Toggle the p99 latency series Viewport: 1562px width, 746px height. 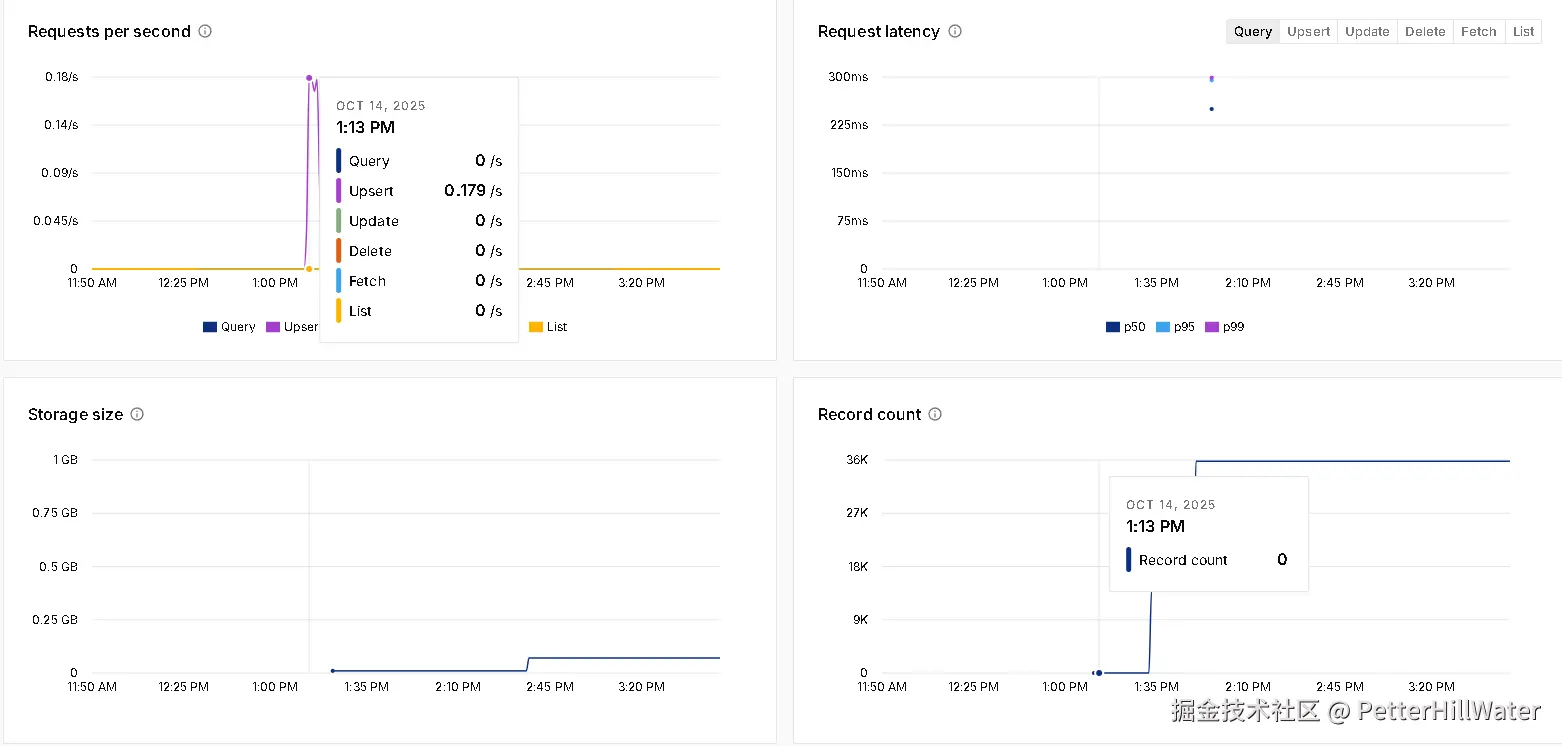pos(1224,327)
